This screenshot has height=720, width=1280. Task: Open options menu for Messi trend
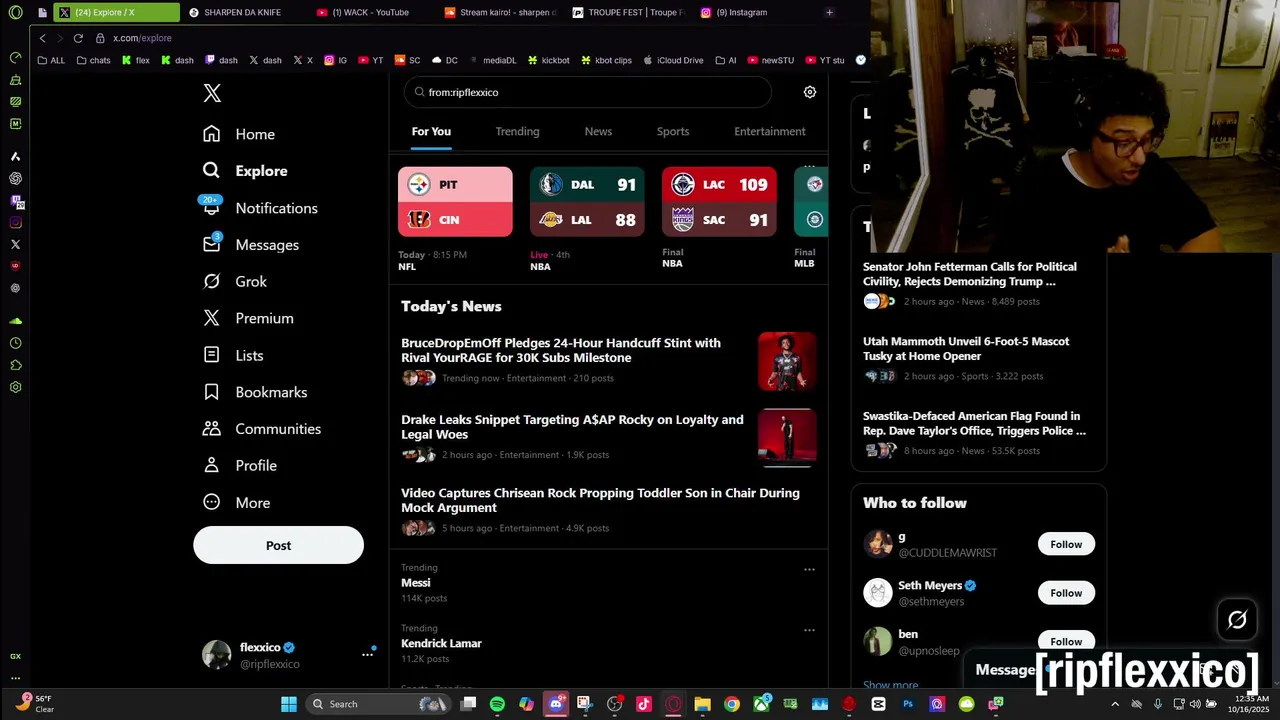[809, 570]
